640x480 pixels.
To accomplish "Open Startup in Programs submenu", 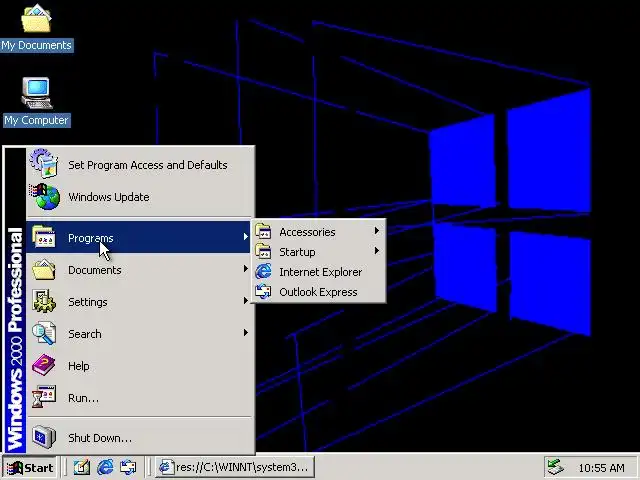I will (318, 251).
